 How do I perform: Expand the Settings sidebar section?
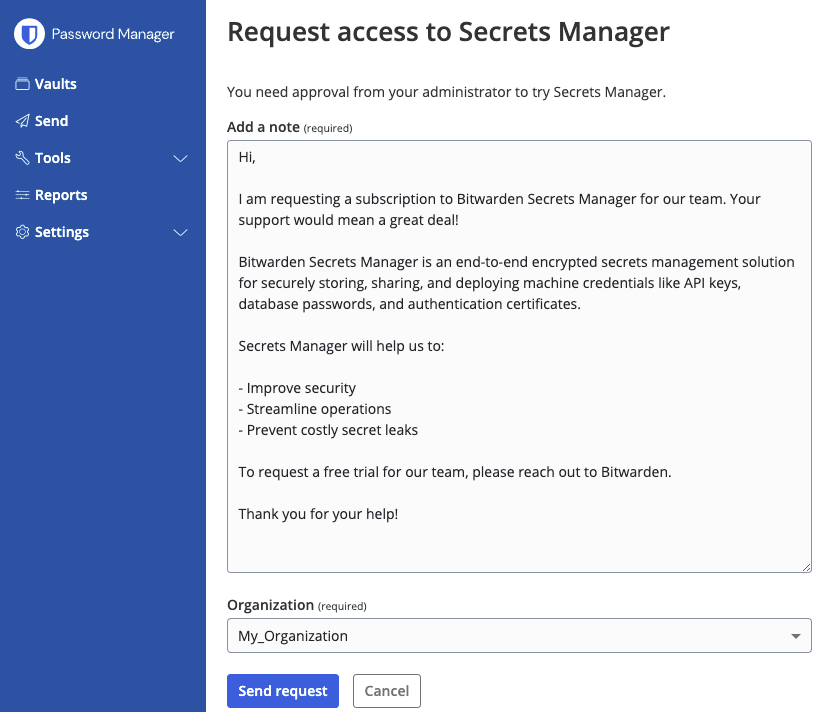(180, 232)
